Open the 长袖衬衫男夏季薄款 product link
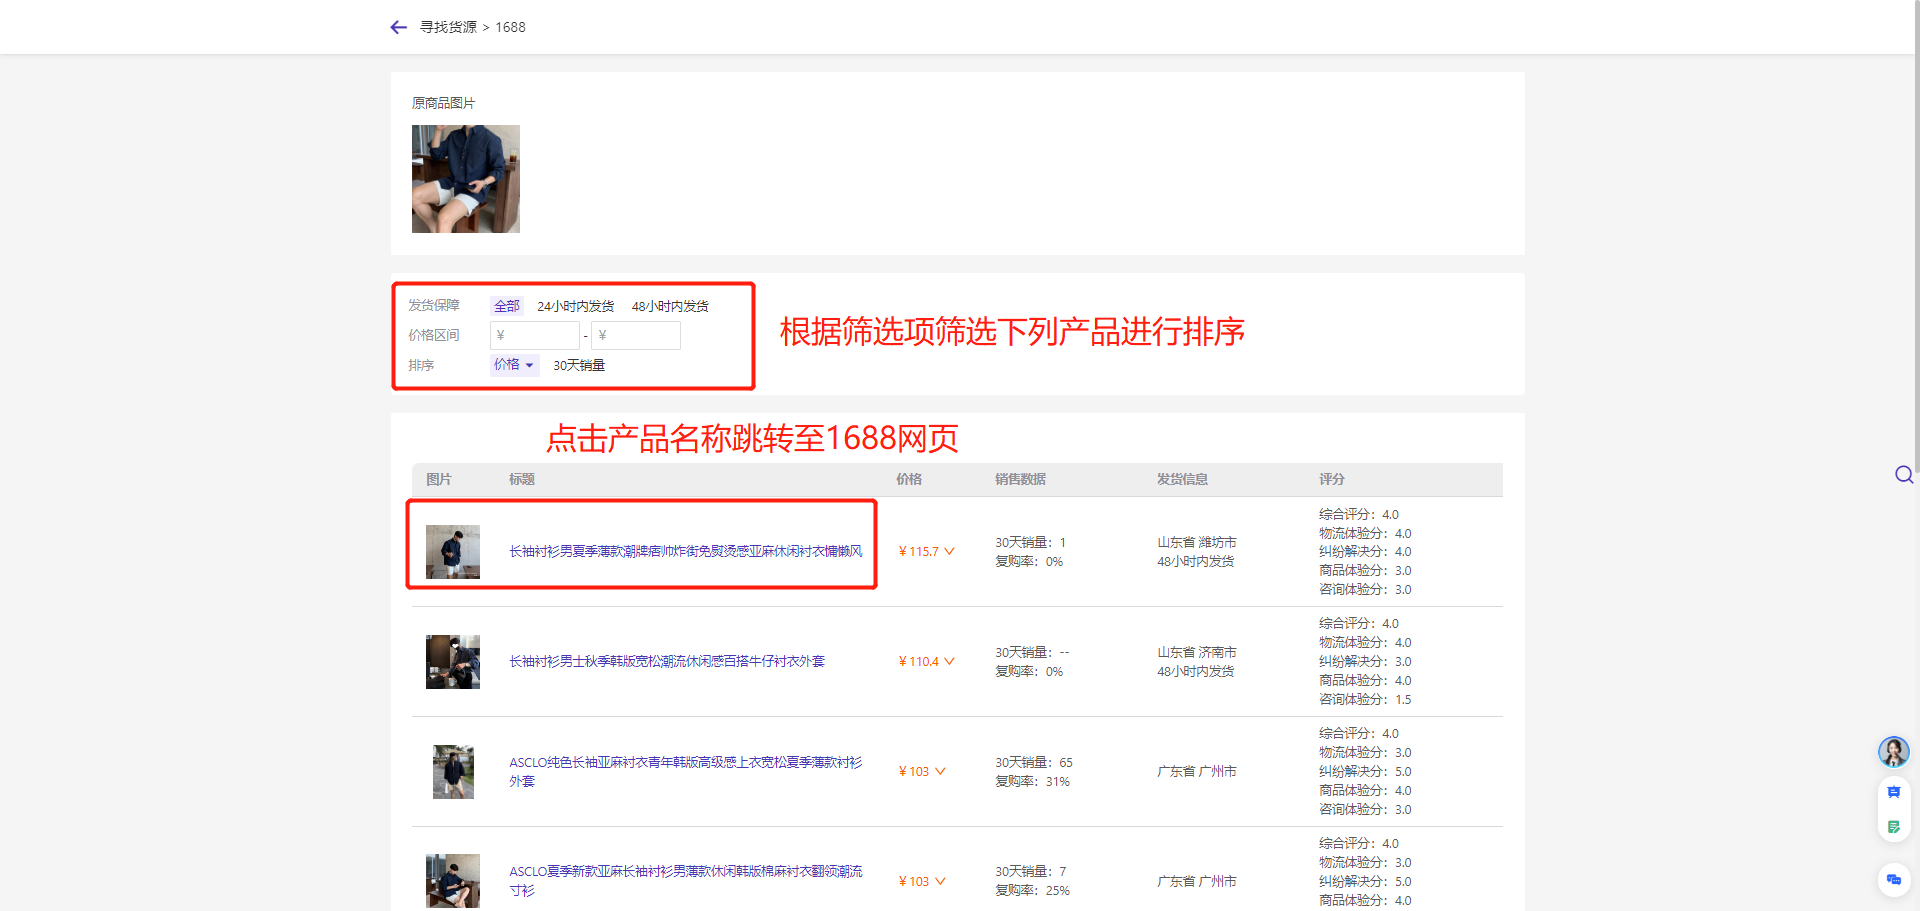The width and height of the screenshot is (1920, 911). tap(685, 551)
